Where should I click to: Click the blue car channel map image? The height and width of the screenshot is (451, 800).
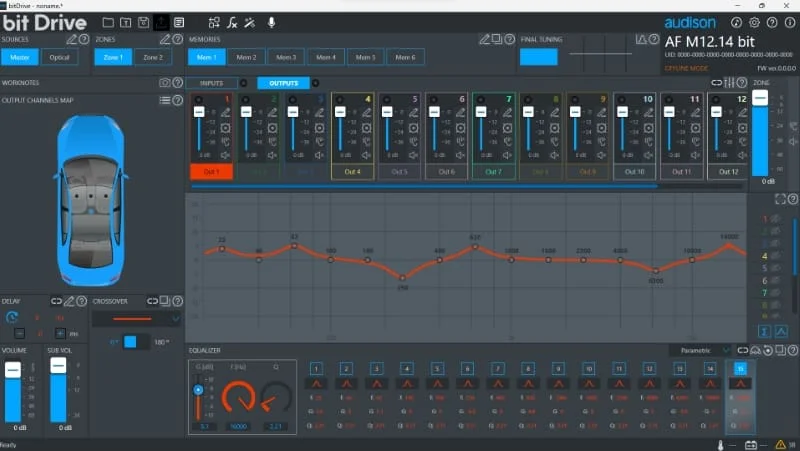pos(91,200)
